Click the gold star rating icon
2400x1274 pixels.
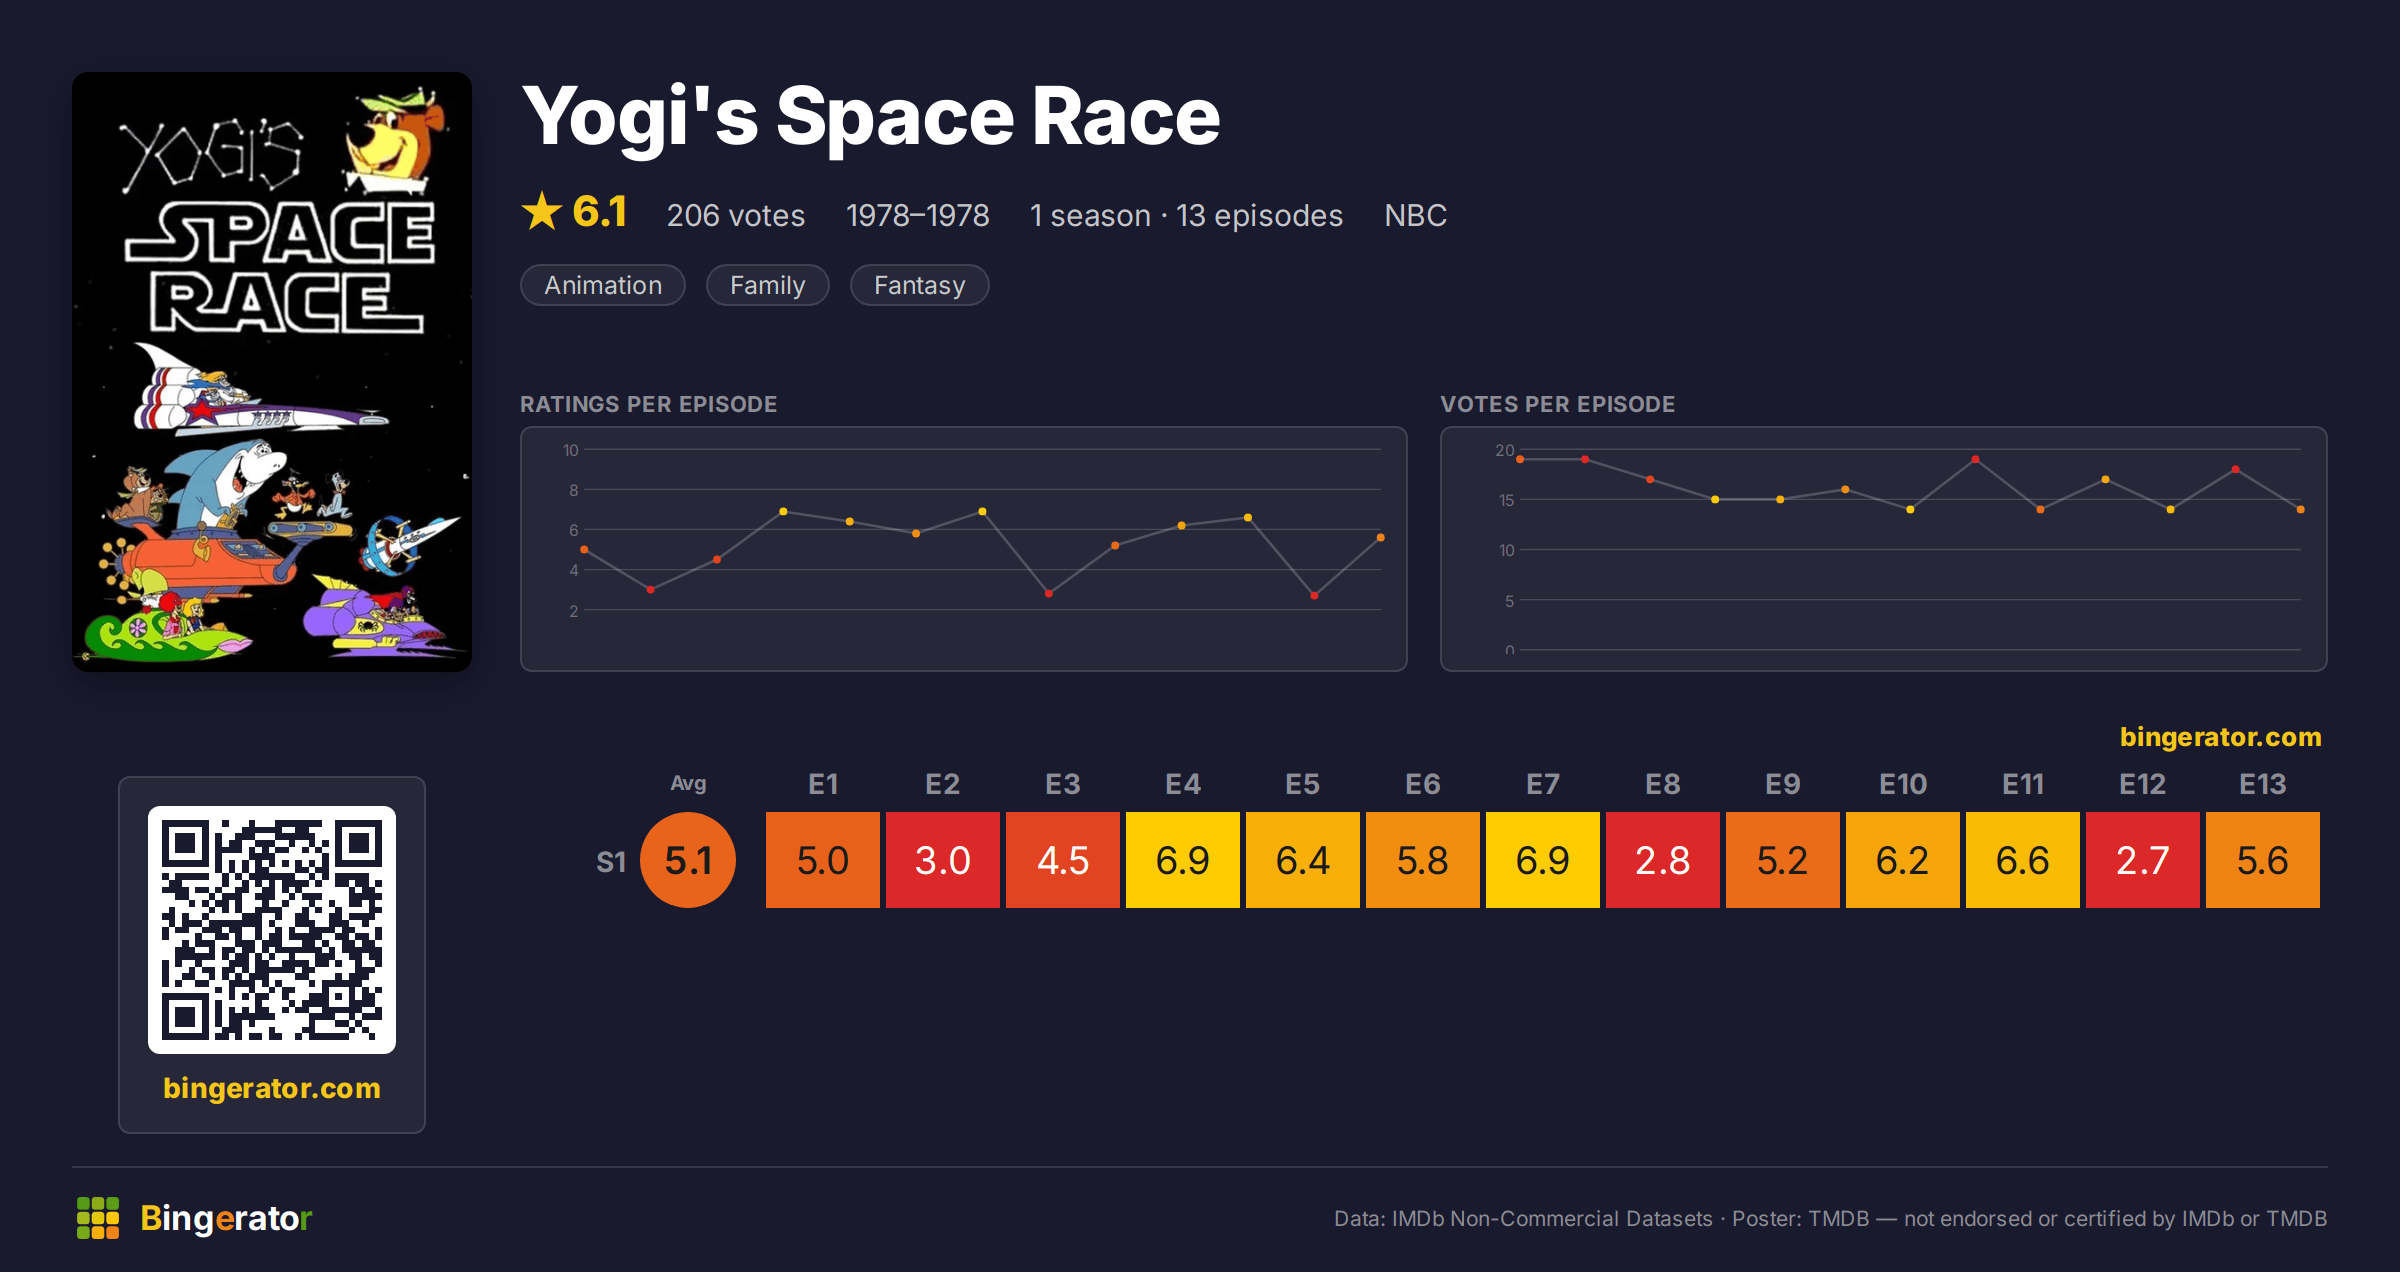pyautogui.click(x=542, y=211)
